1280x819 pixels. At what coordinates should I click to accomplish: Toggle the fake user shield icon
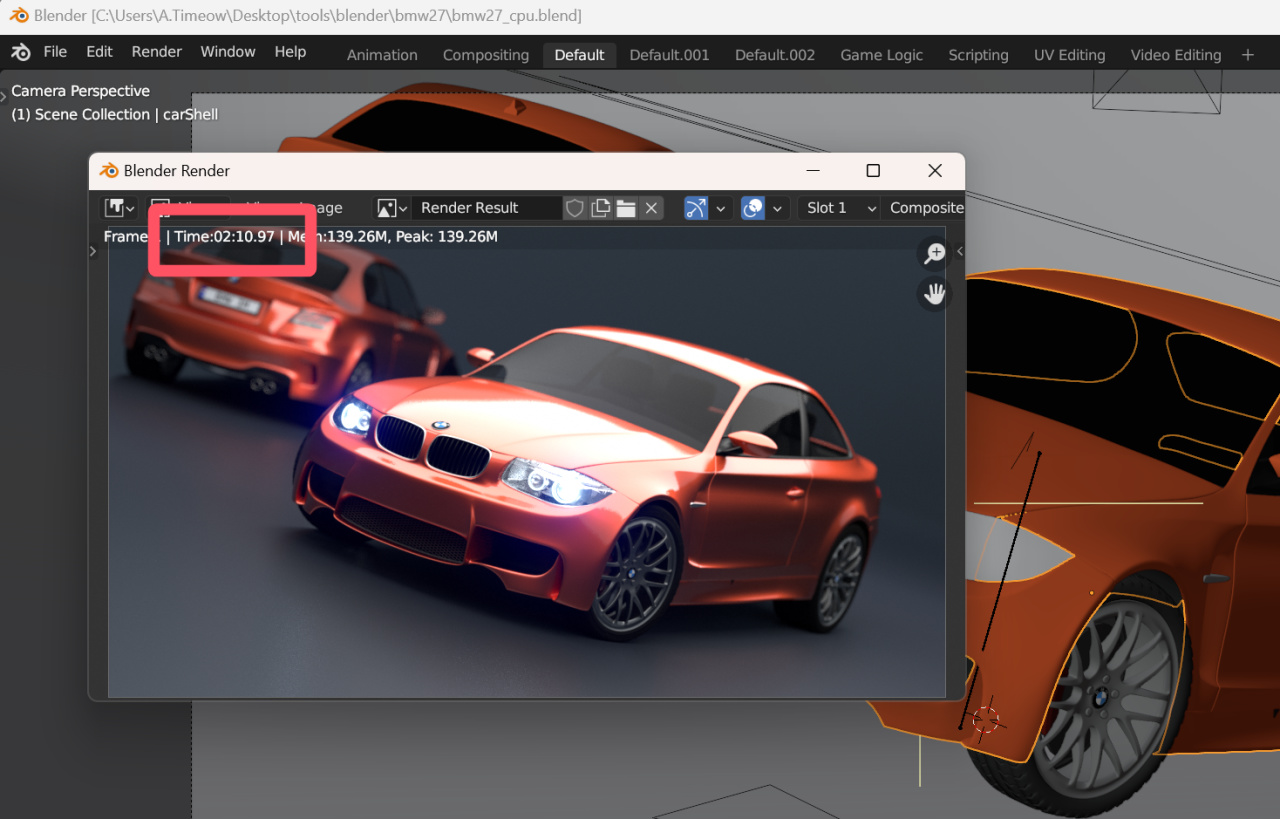[574, 208]
